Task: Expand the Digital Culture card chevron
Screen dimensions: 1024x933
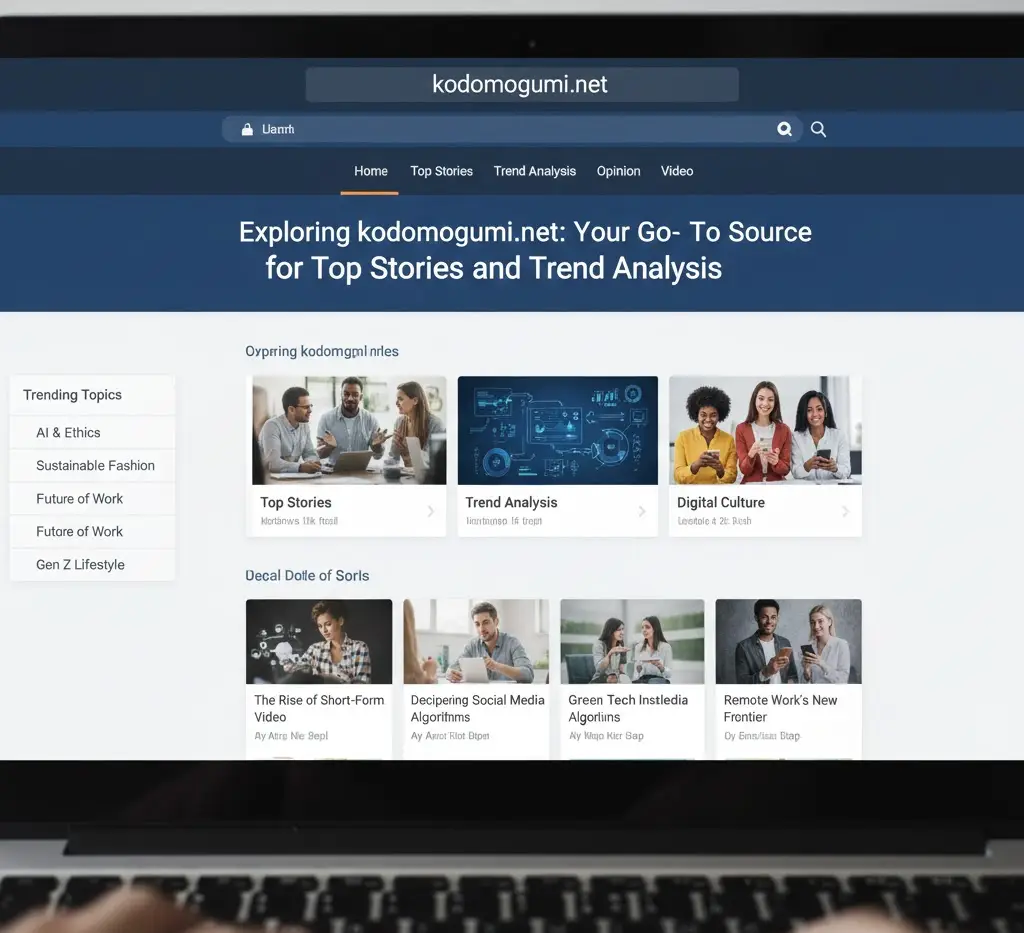Action: [848, 511]
